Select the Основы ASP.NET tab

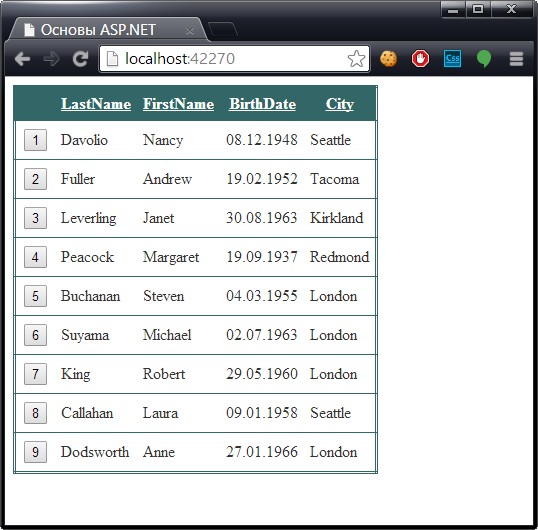point(107,30)
